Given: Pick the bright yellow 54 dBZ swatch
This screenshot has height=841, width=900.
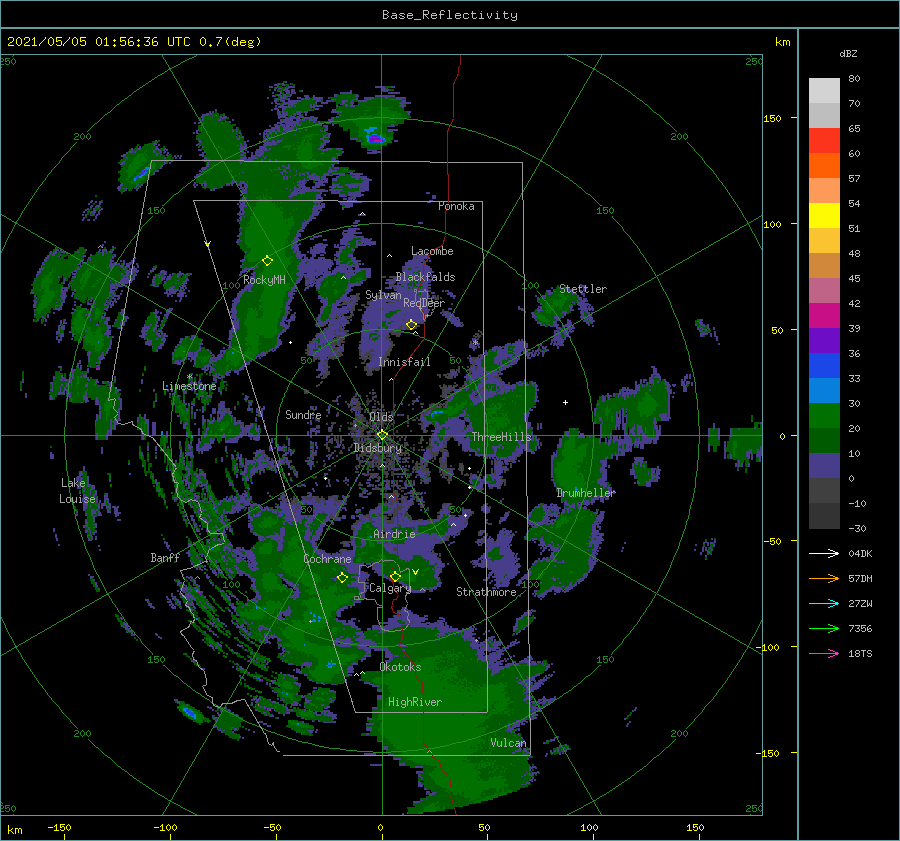Looking at the screenshot, I should pyautogui.click(x=824, y=215).
